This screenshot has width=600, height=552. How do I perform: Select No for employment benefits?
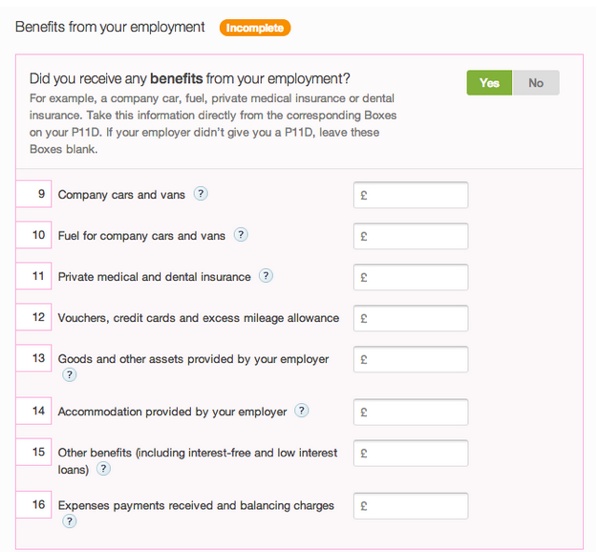536,83
